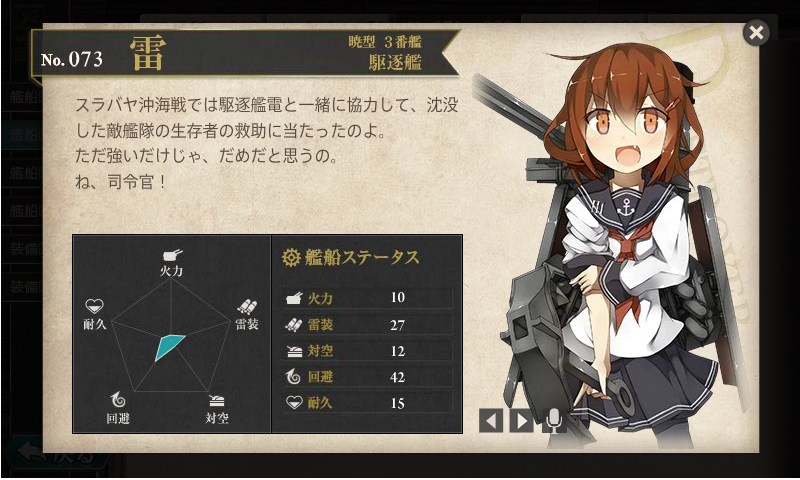Click the No. 073 index label
This screenshot has height=480, width=800.
pos(72,59)
